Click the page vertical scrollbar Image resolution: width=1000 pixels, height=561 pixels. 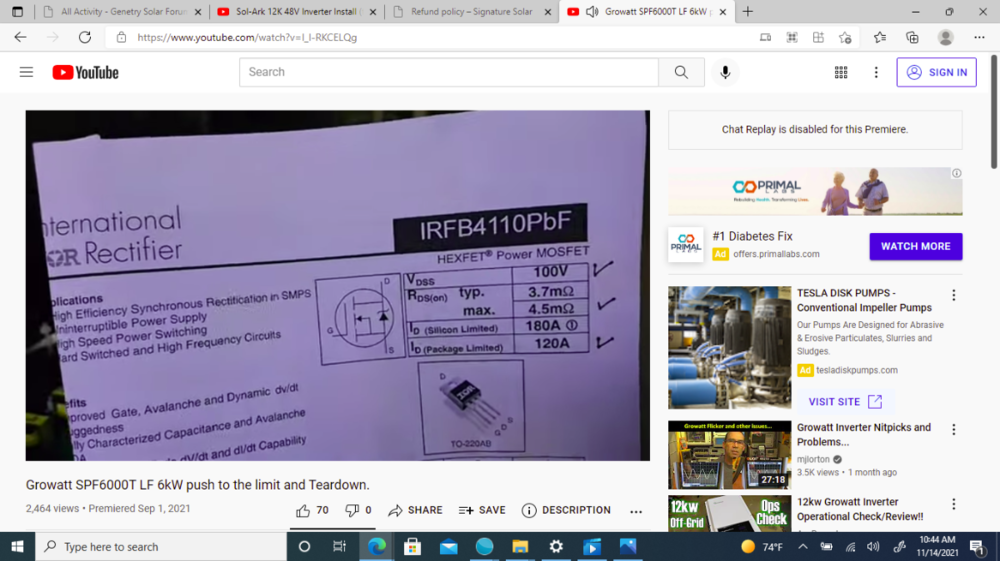tap(994, 112)
